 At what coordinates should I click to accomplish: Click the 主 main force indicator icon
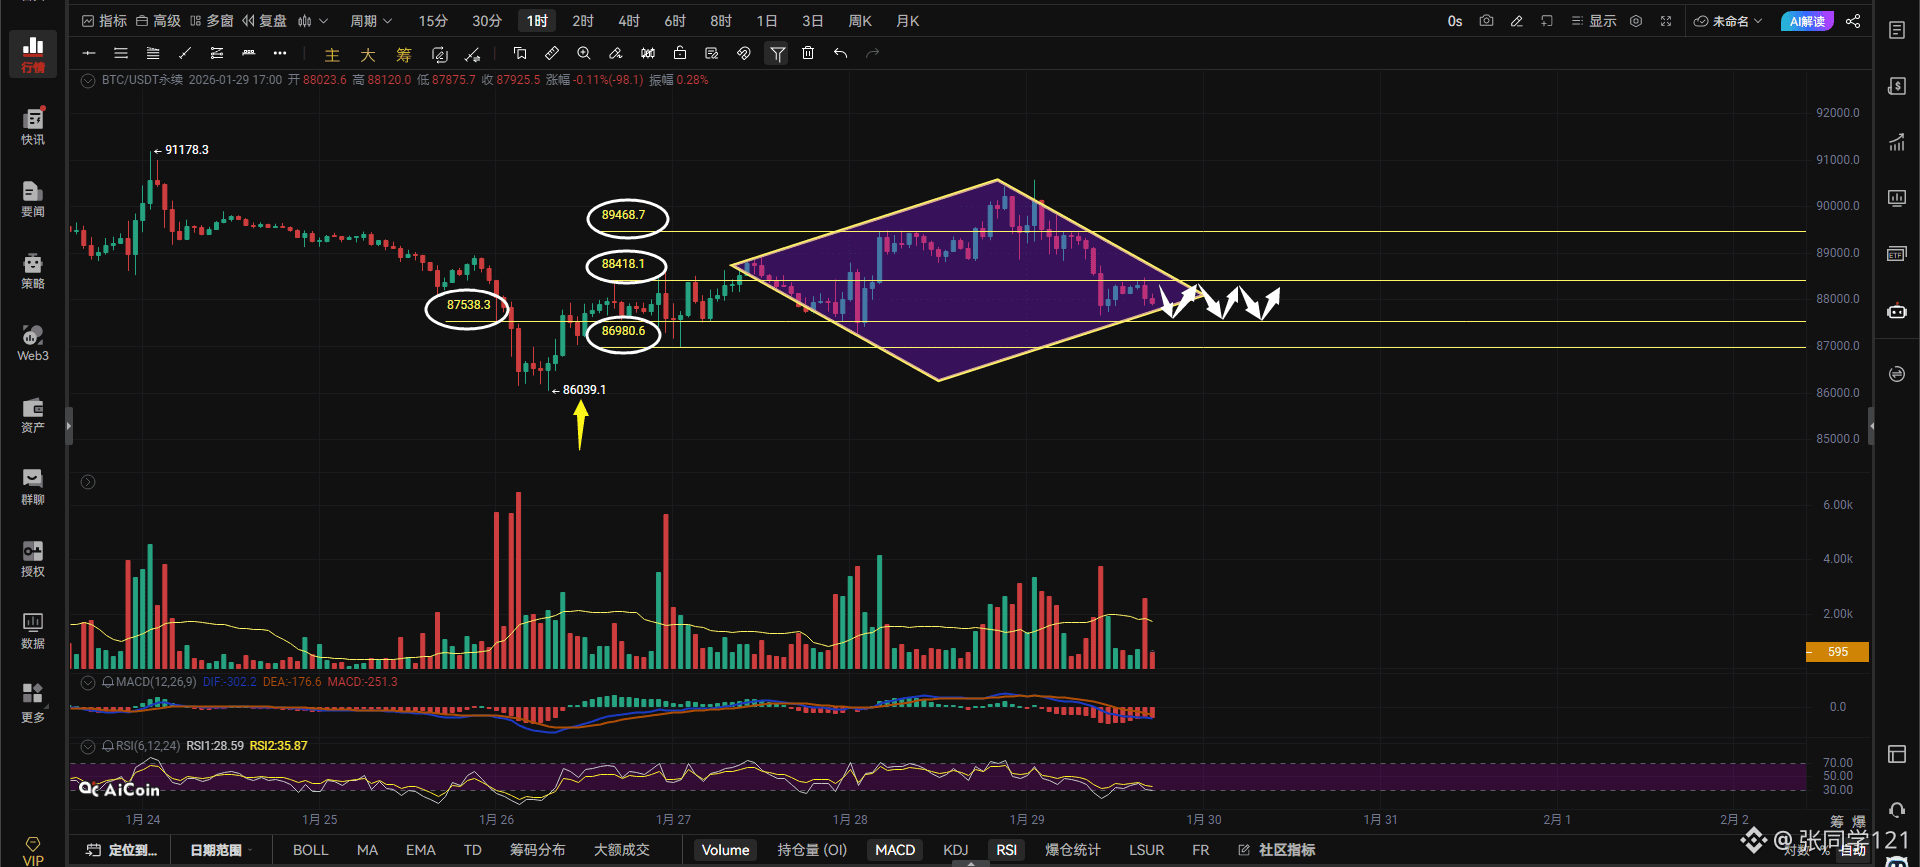click(332, 55)
